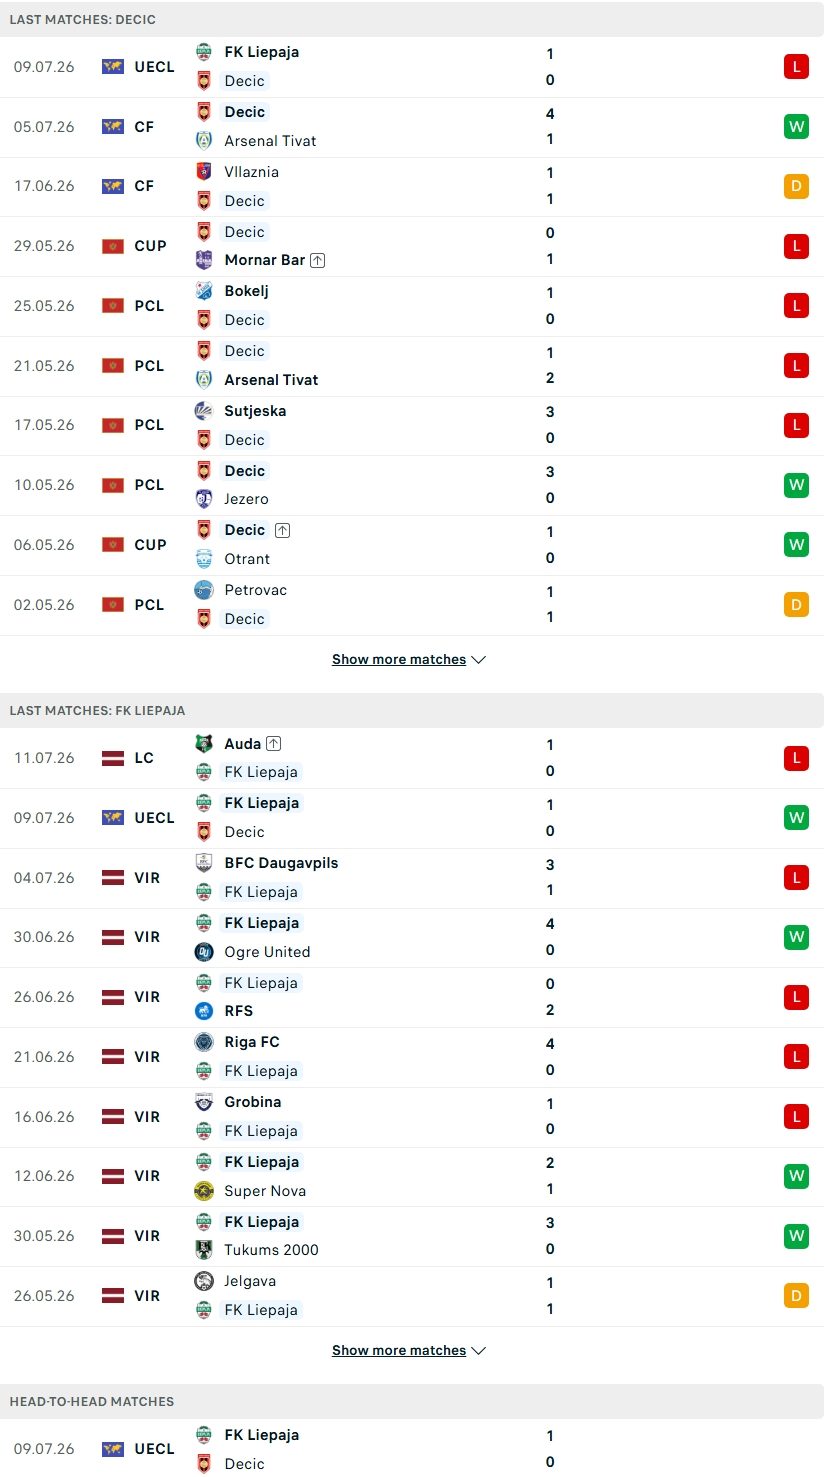This screenshot has height=1477, width=825.
Task: Open the orange D badge for Vllaznia vs Decic
Action: coord(796,186)
